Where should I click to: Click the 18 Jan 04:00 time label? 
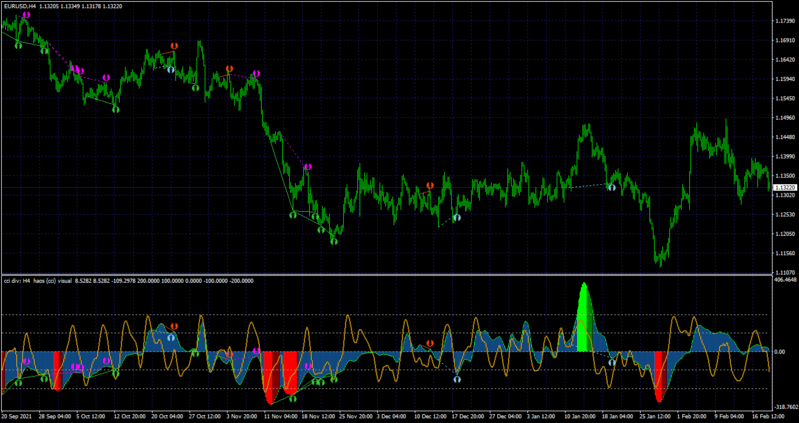tap(617, 416)
